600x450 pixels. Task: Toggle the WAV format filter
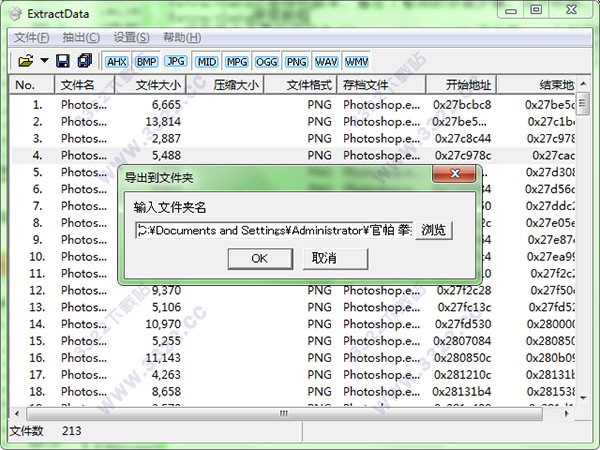326,62
